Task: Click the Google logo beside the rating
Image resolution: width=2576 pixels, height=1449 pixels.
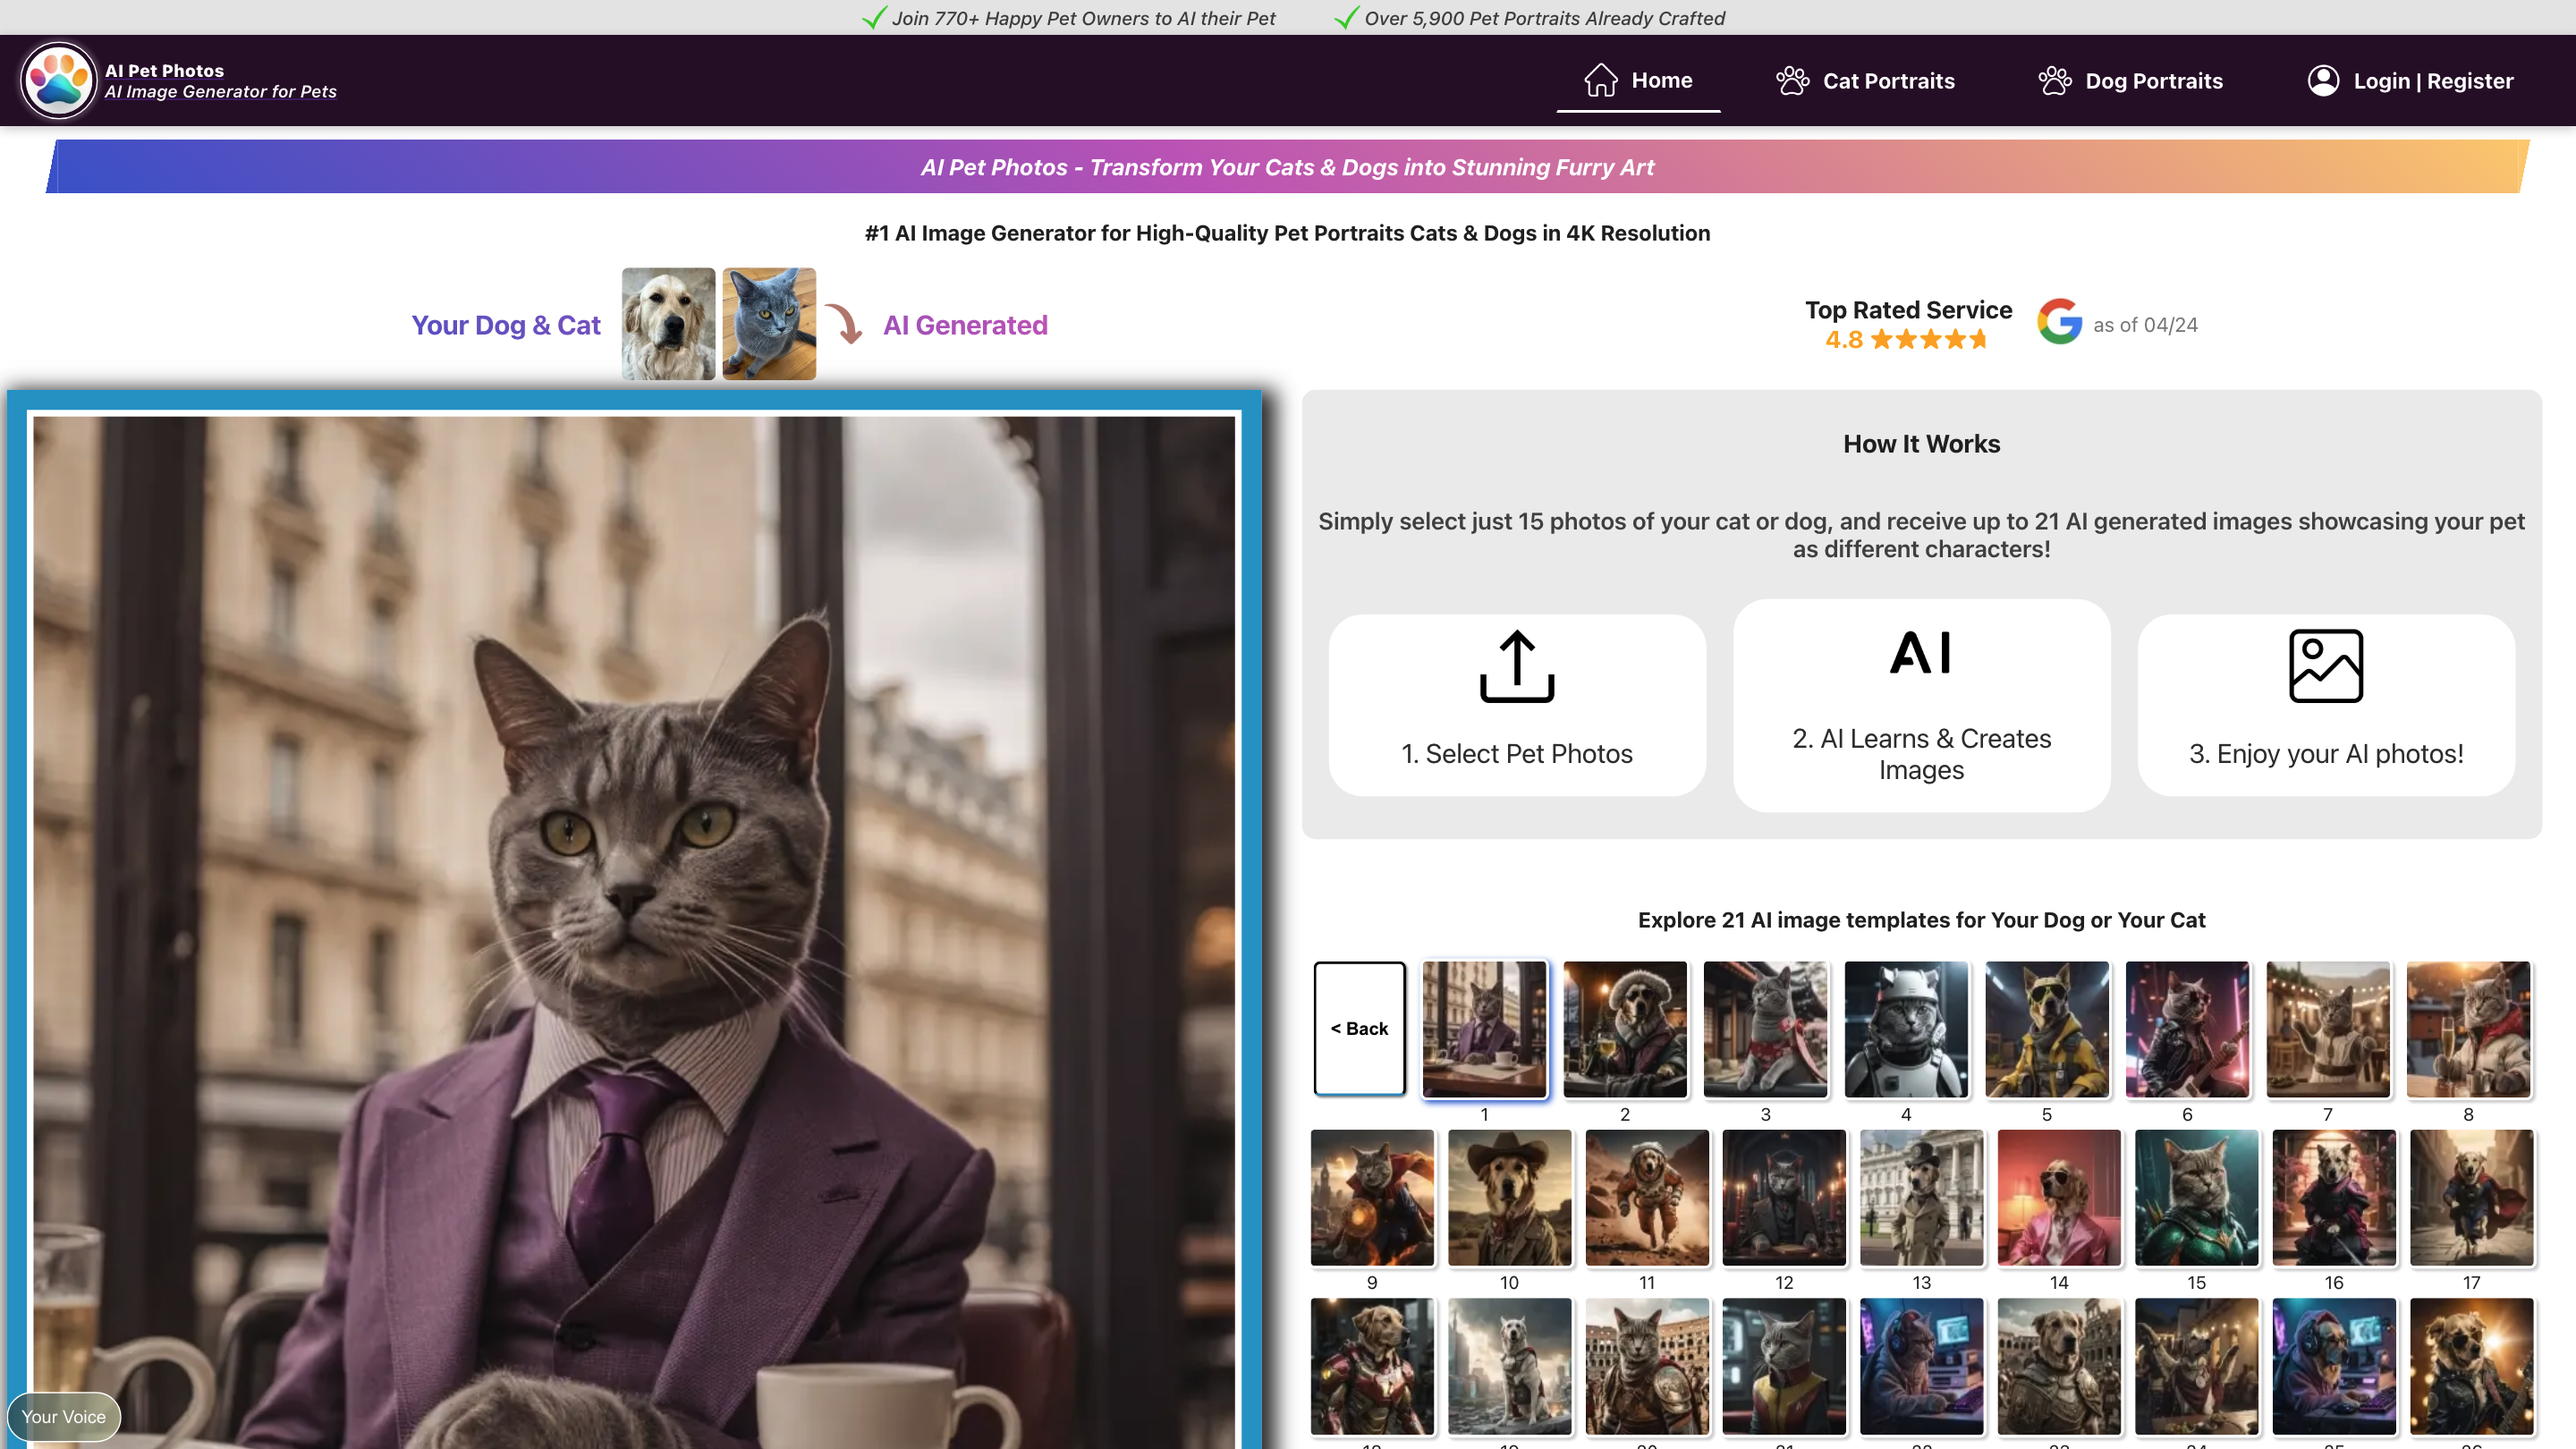Action: (2058, 322)
